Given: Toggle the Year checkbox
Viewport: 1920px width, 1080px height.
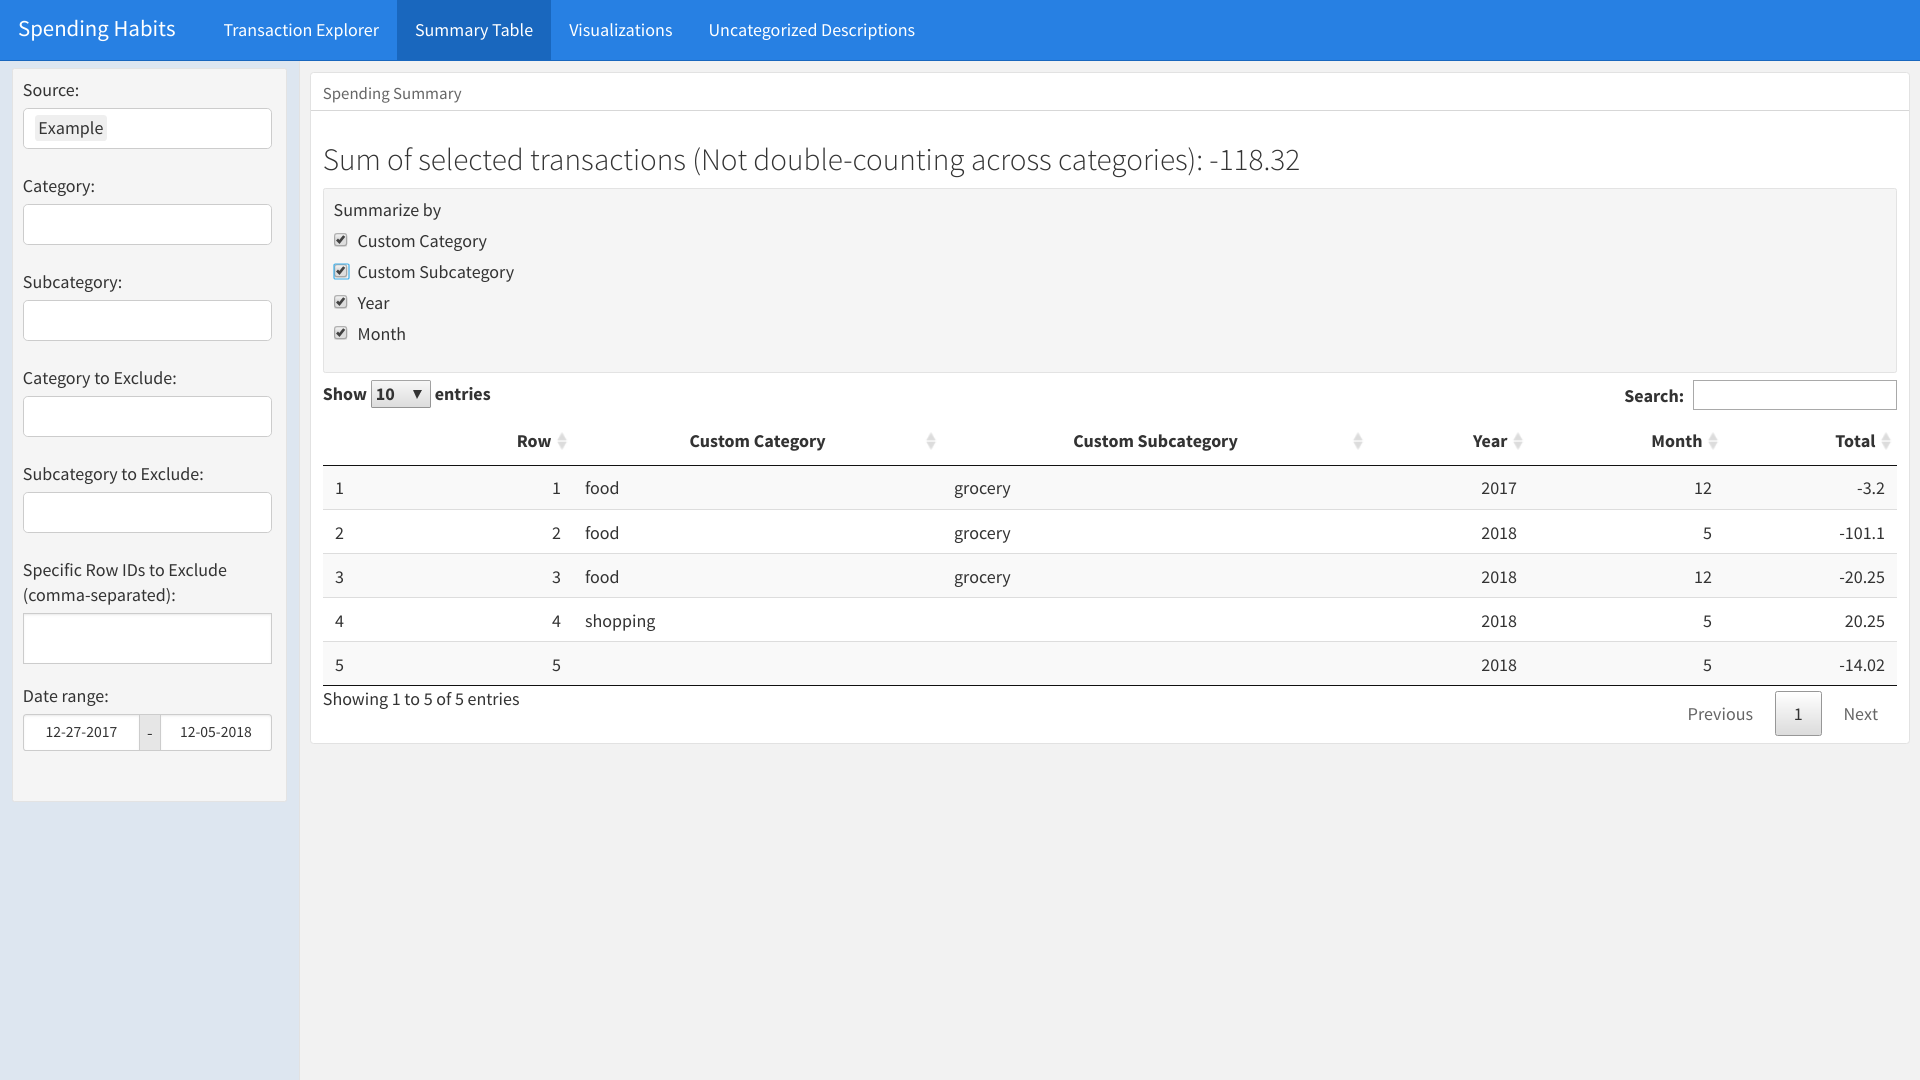Looking at the screenshot, I should [x=341, y=302].
